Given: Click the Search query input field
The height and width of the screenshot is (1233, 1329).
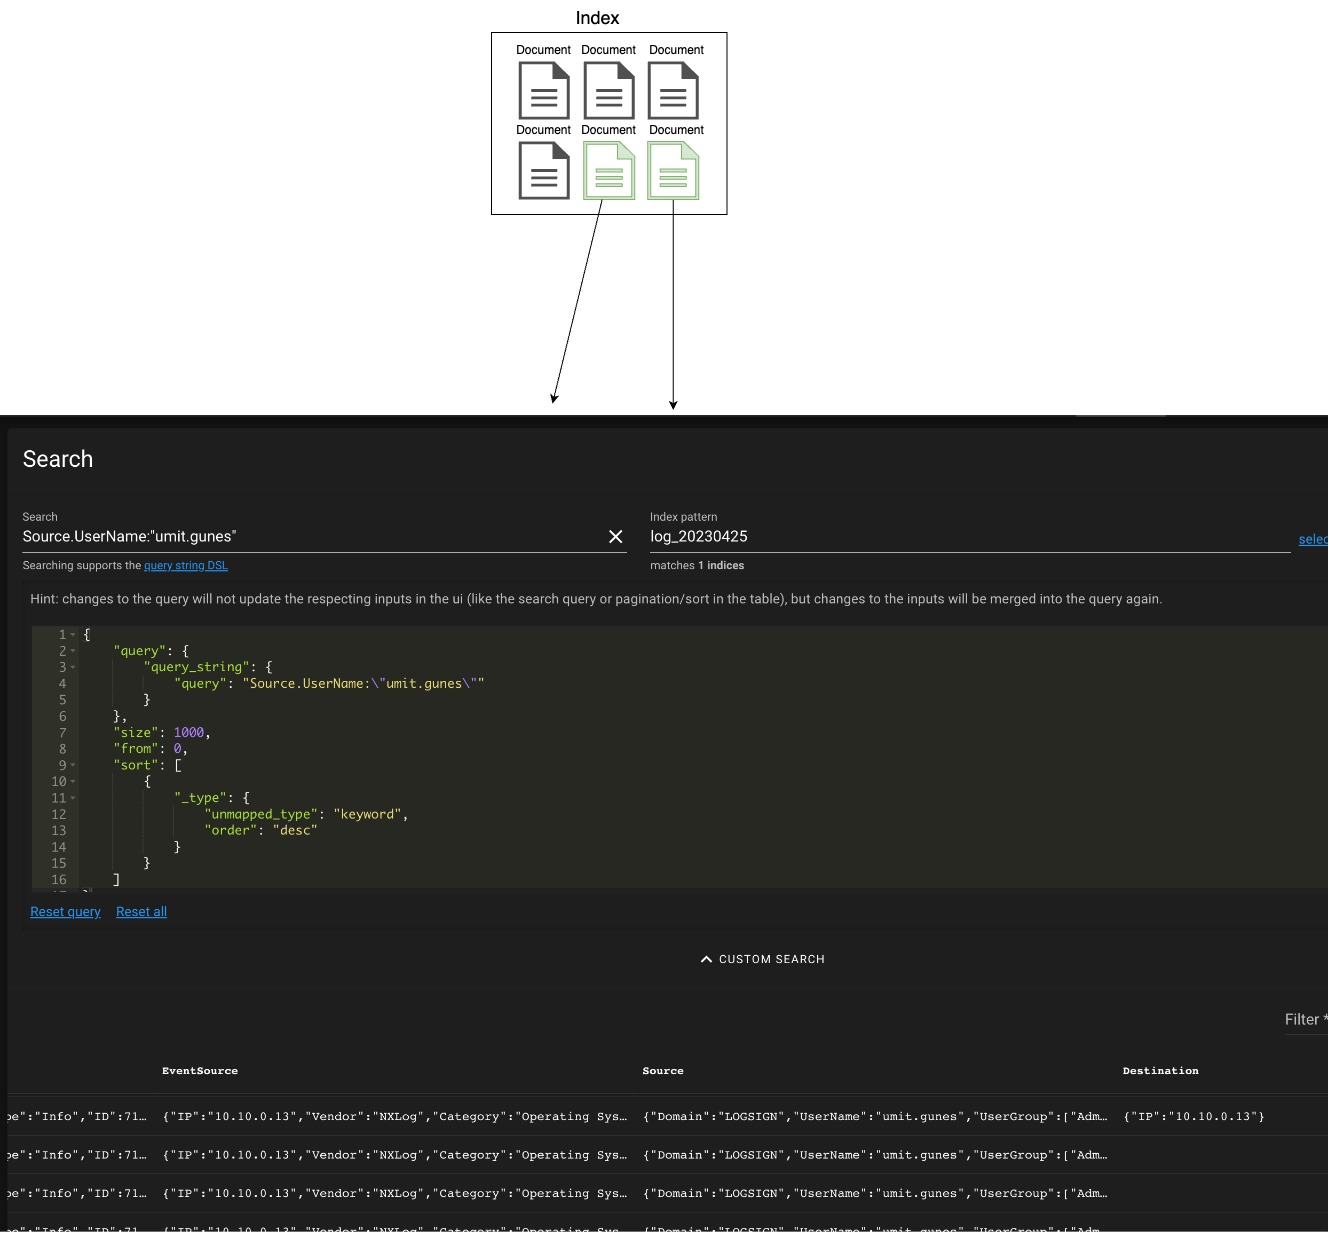Looking at the screenshot, I should pos(313,537).
